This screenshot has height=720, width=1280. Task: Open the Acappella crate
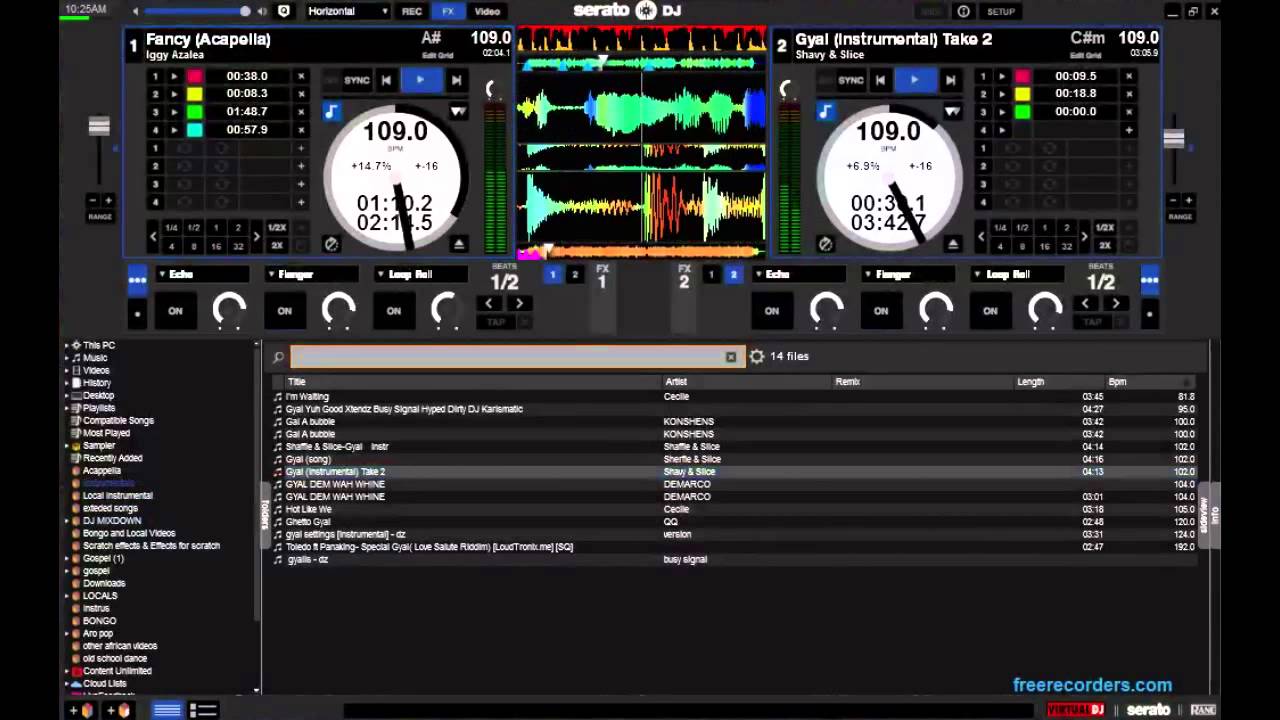(x=102, y=471)
